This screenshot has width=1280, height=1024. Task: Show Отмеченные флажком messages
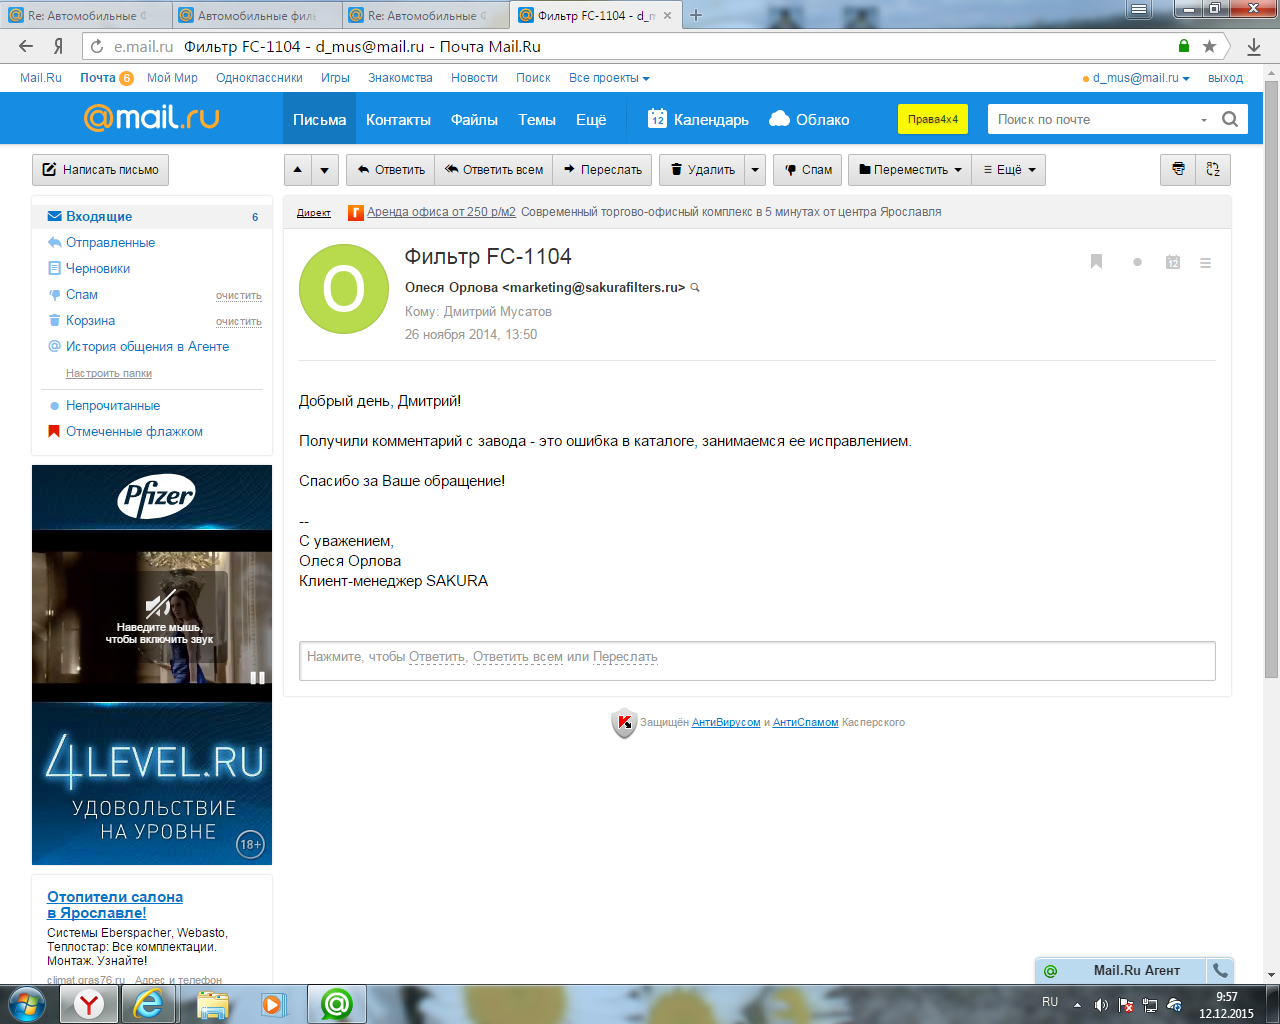134,431
